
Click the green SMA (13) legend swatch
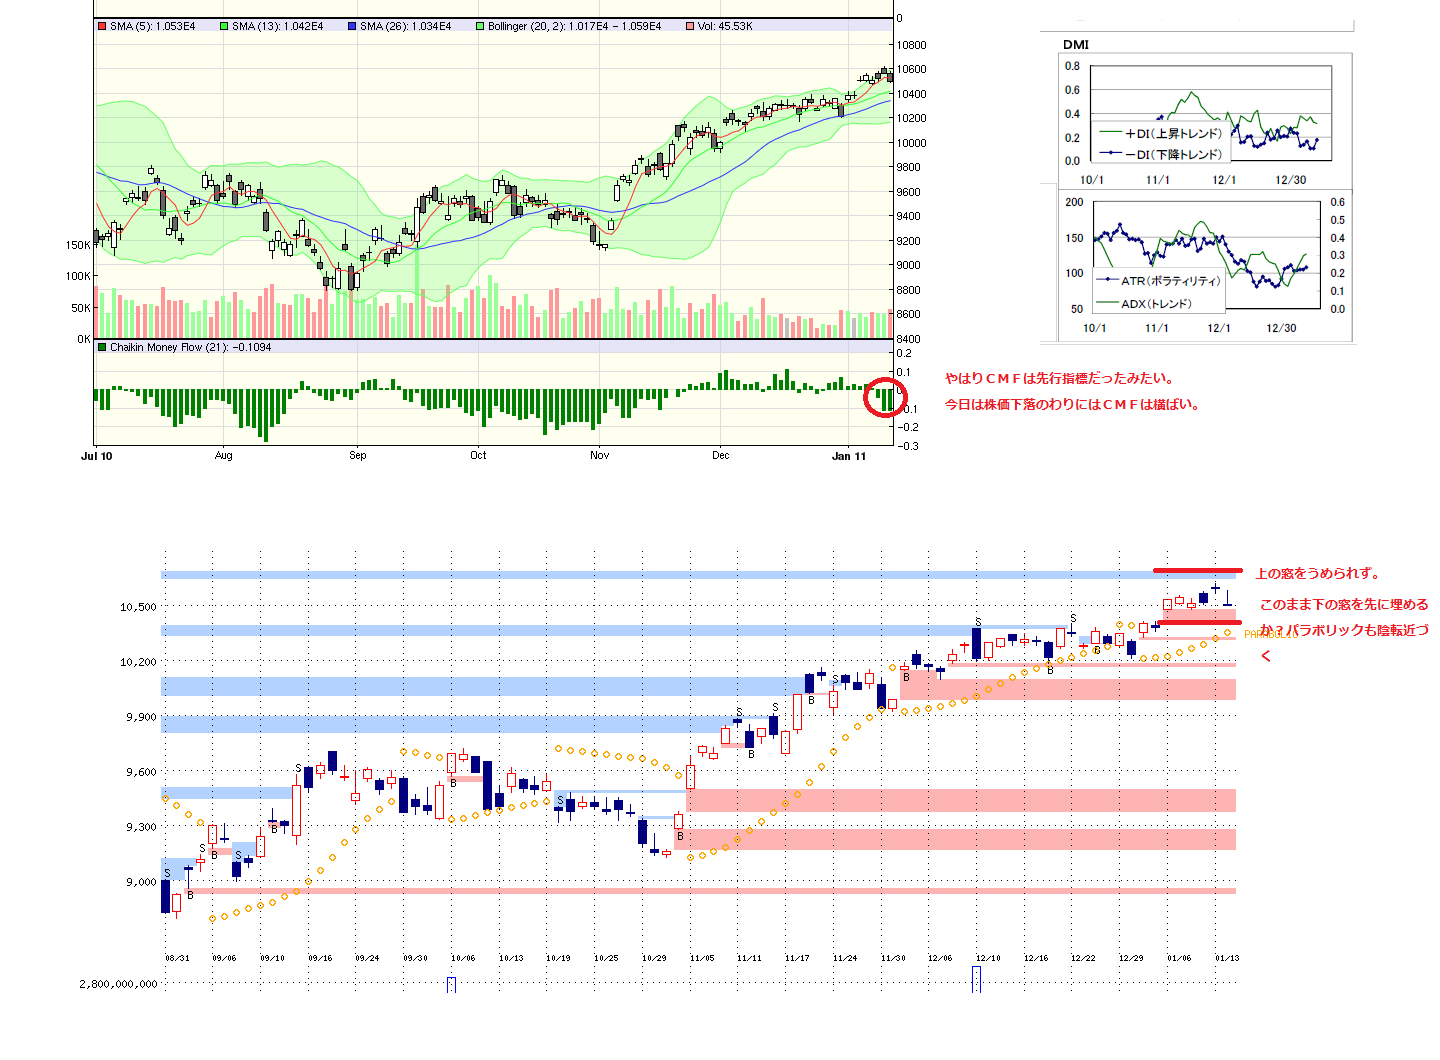pos(224,26)
